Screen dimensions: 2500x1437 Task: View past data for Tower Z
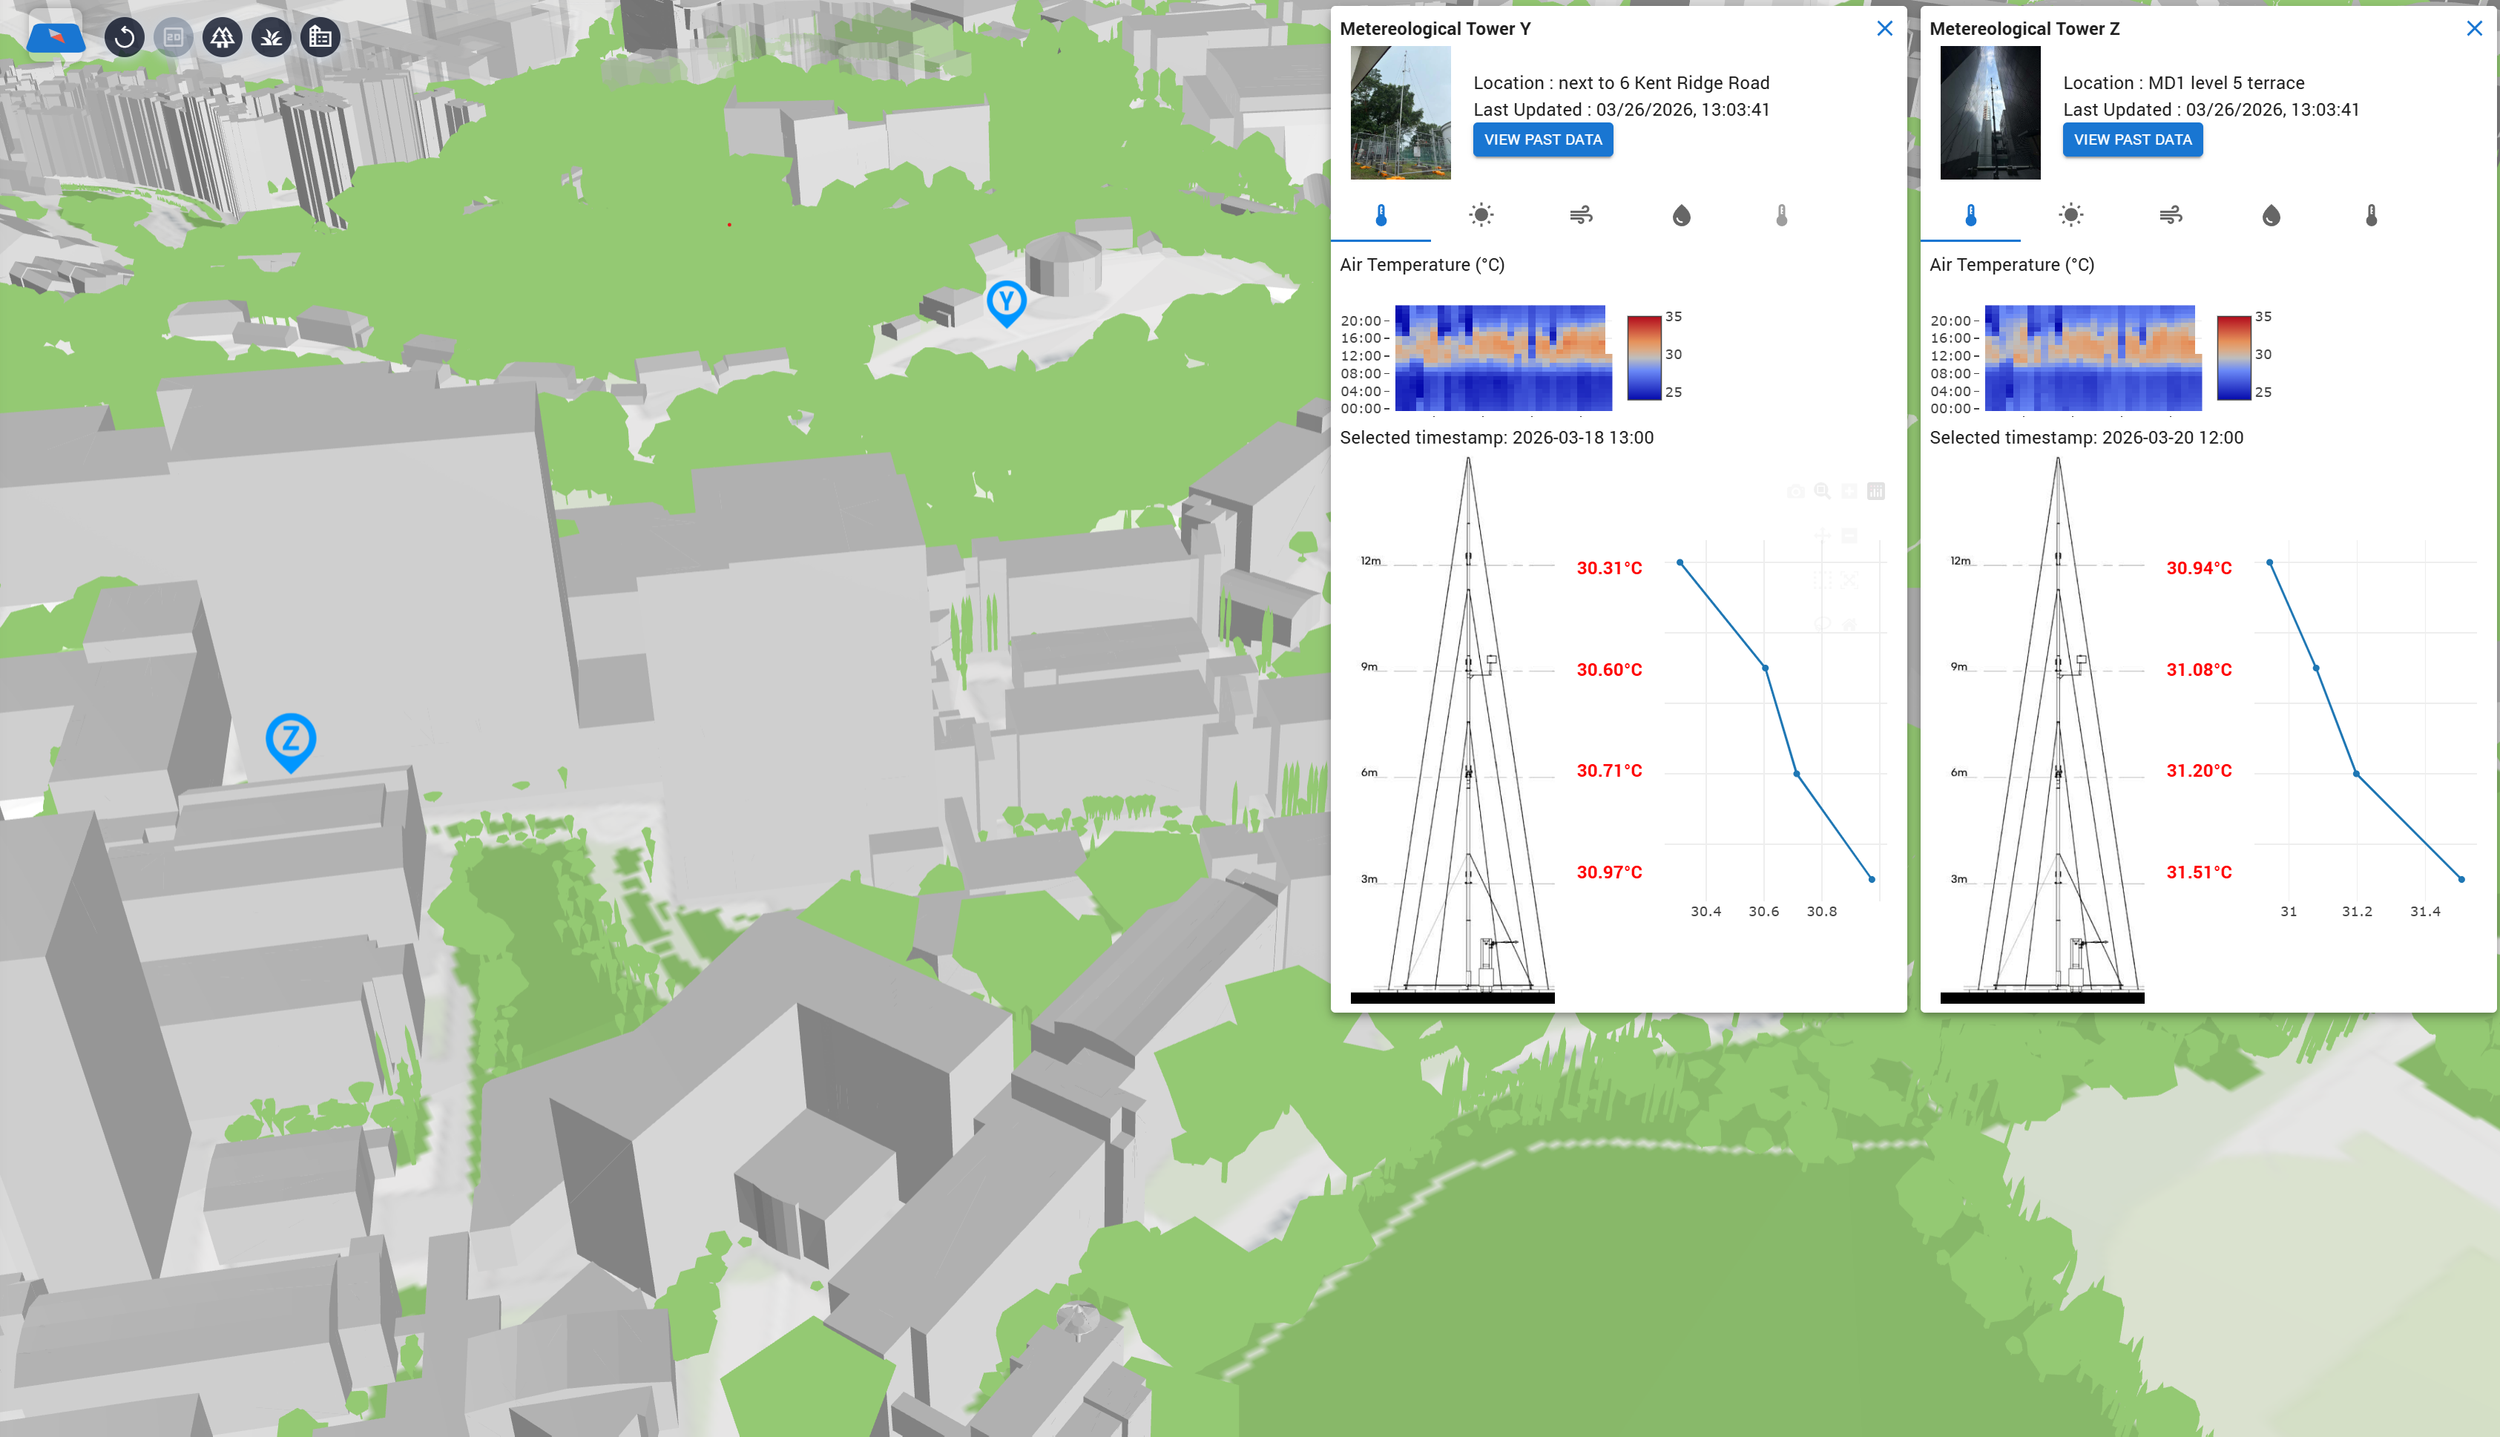2132,140
